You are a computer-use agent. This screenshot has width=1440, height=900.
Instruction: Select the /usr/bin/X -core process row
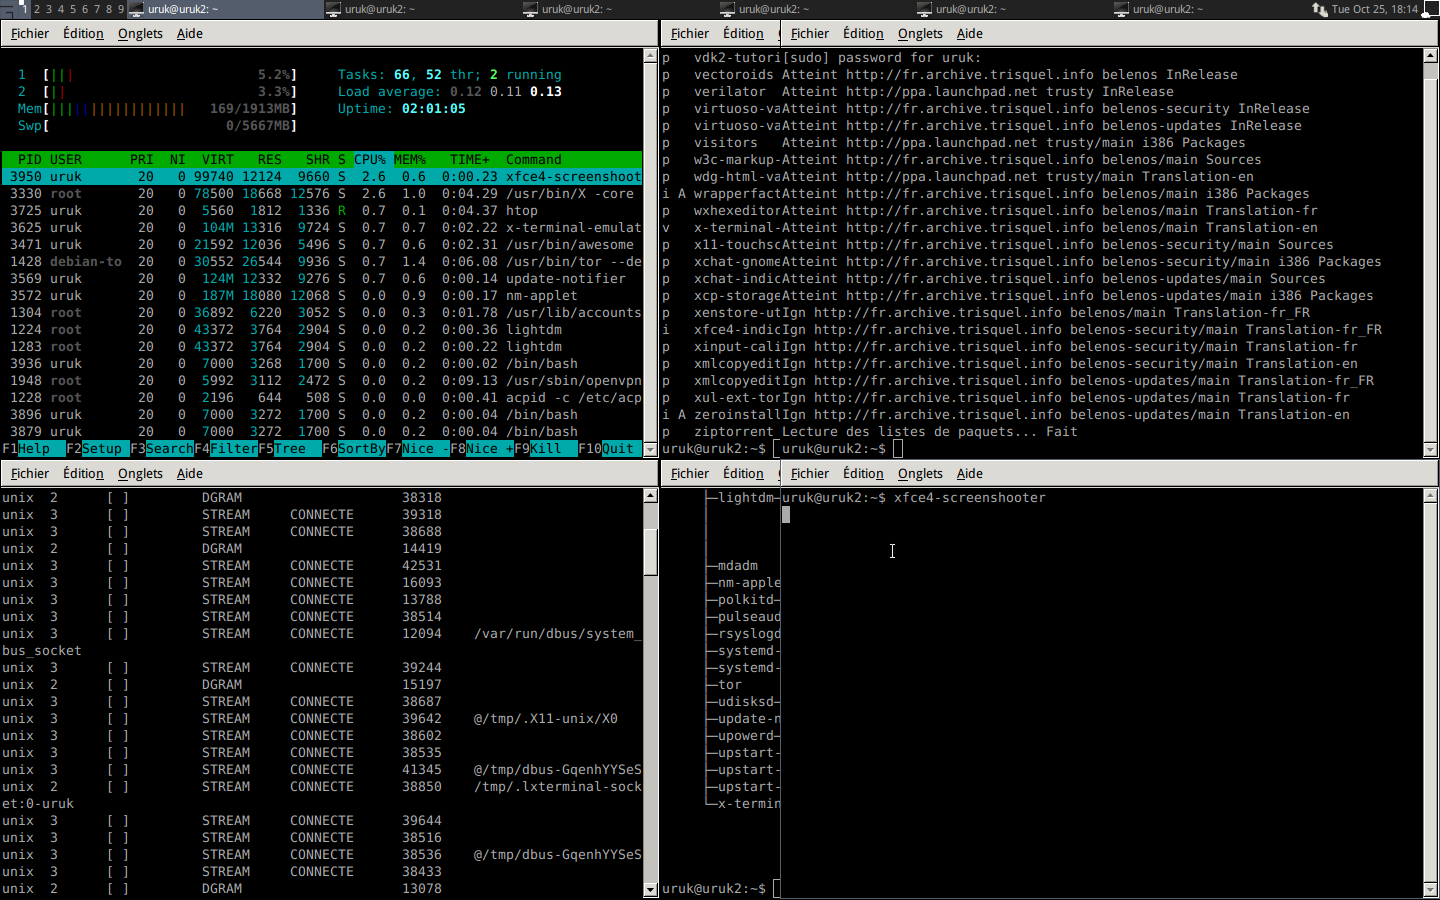[322, 193]
